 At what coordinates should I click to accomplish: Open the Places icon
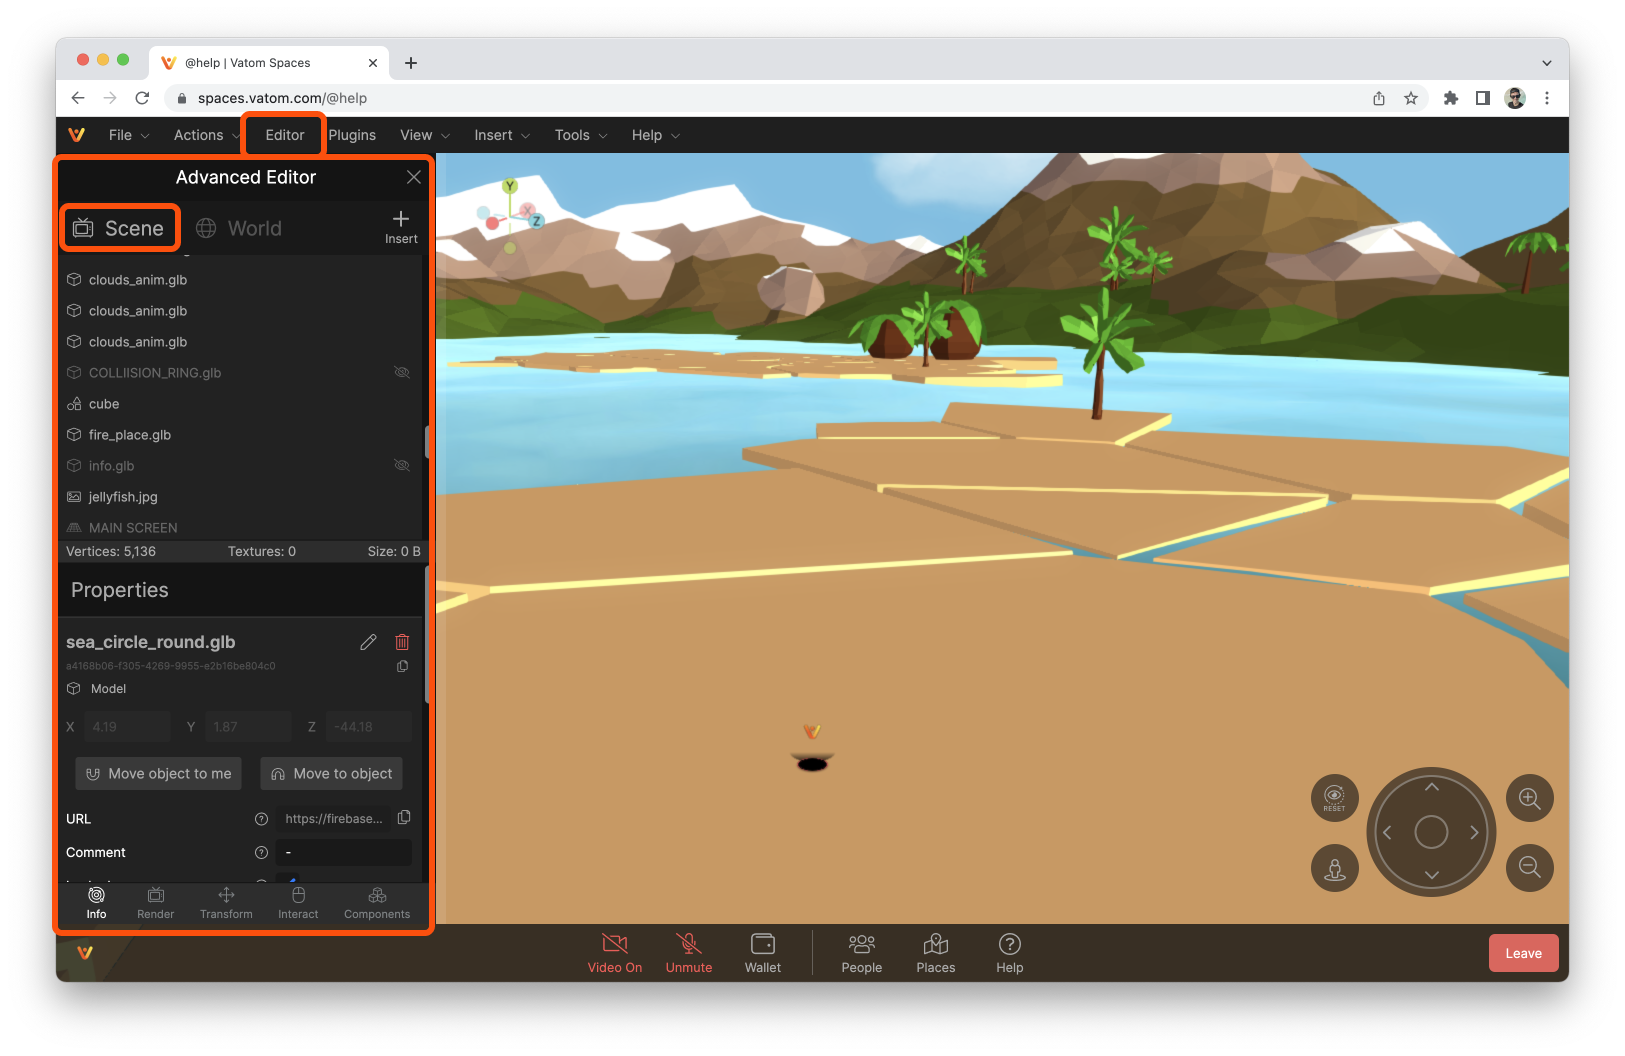[x=936, y=953]
